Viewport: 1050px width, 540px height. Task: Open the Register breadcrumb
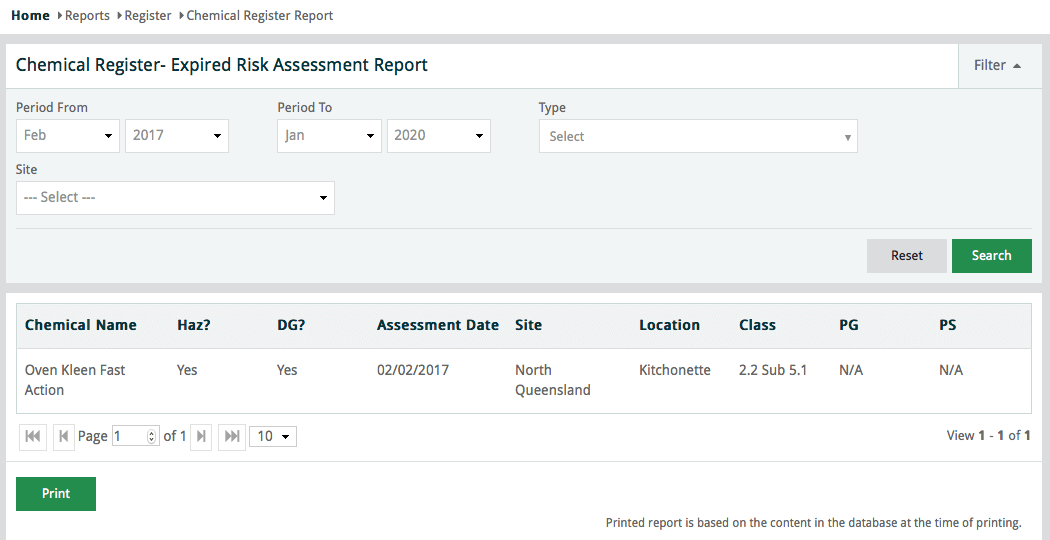148,16
